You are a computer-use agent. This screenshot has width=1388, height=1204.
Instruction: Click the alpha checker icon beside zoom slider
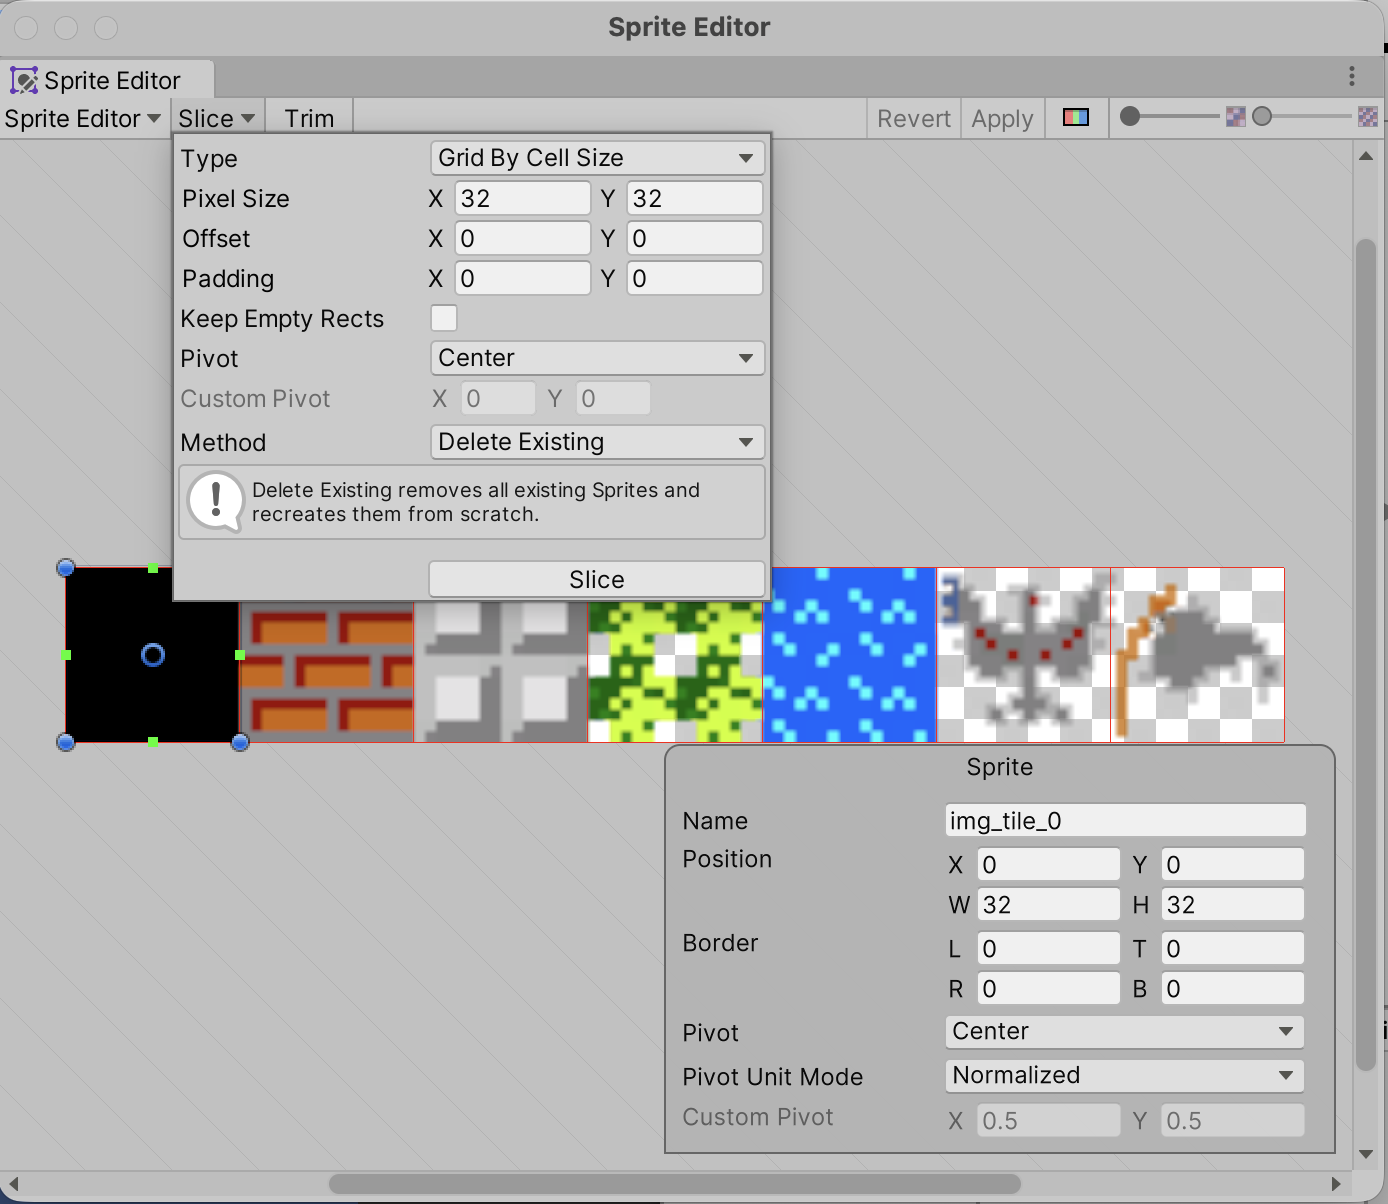tap(1236, 117)
